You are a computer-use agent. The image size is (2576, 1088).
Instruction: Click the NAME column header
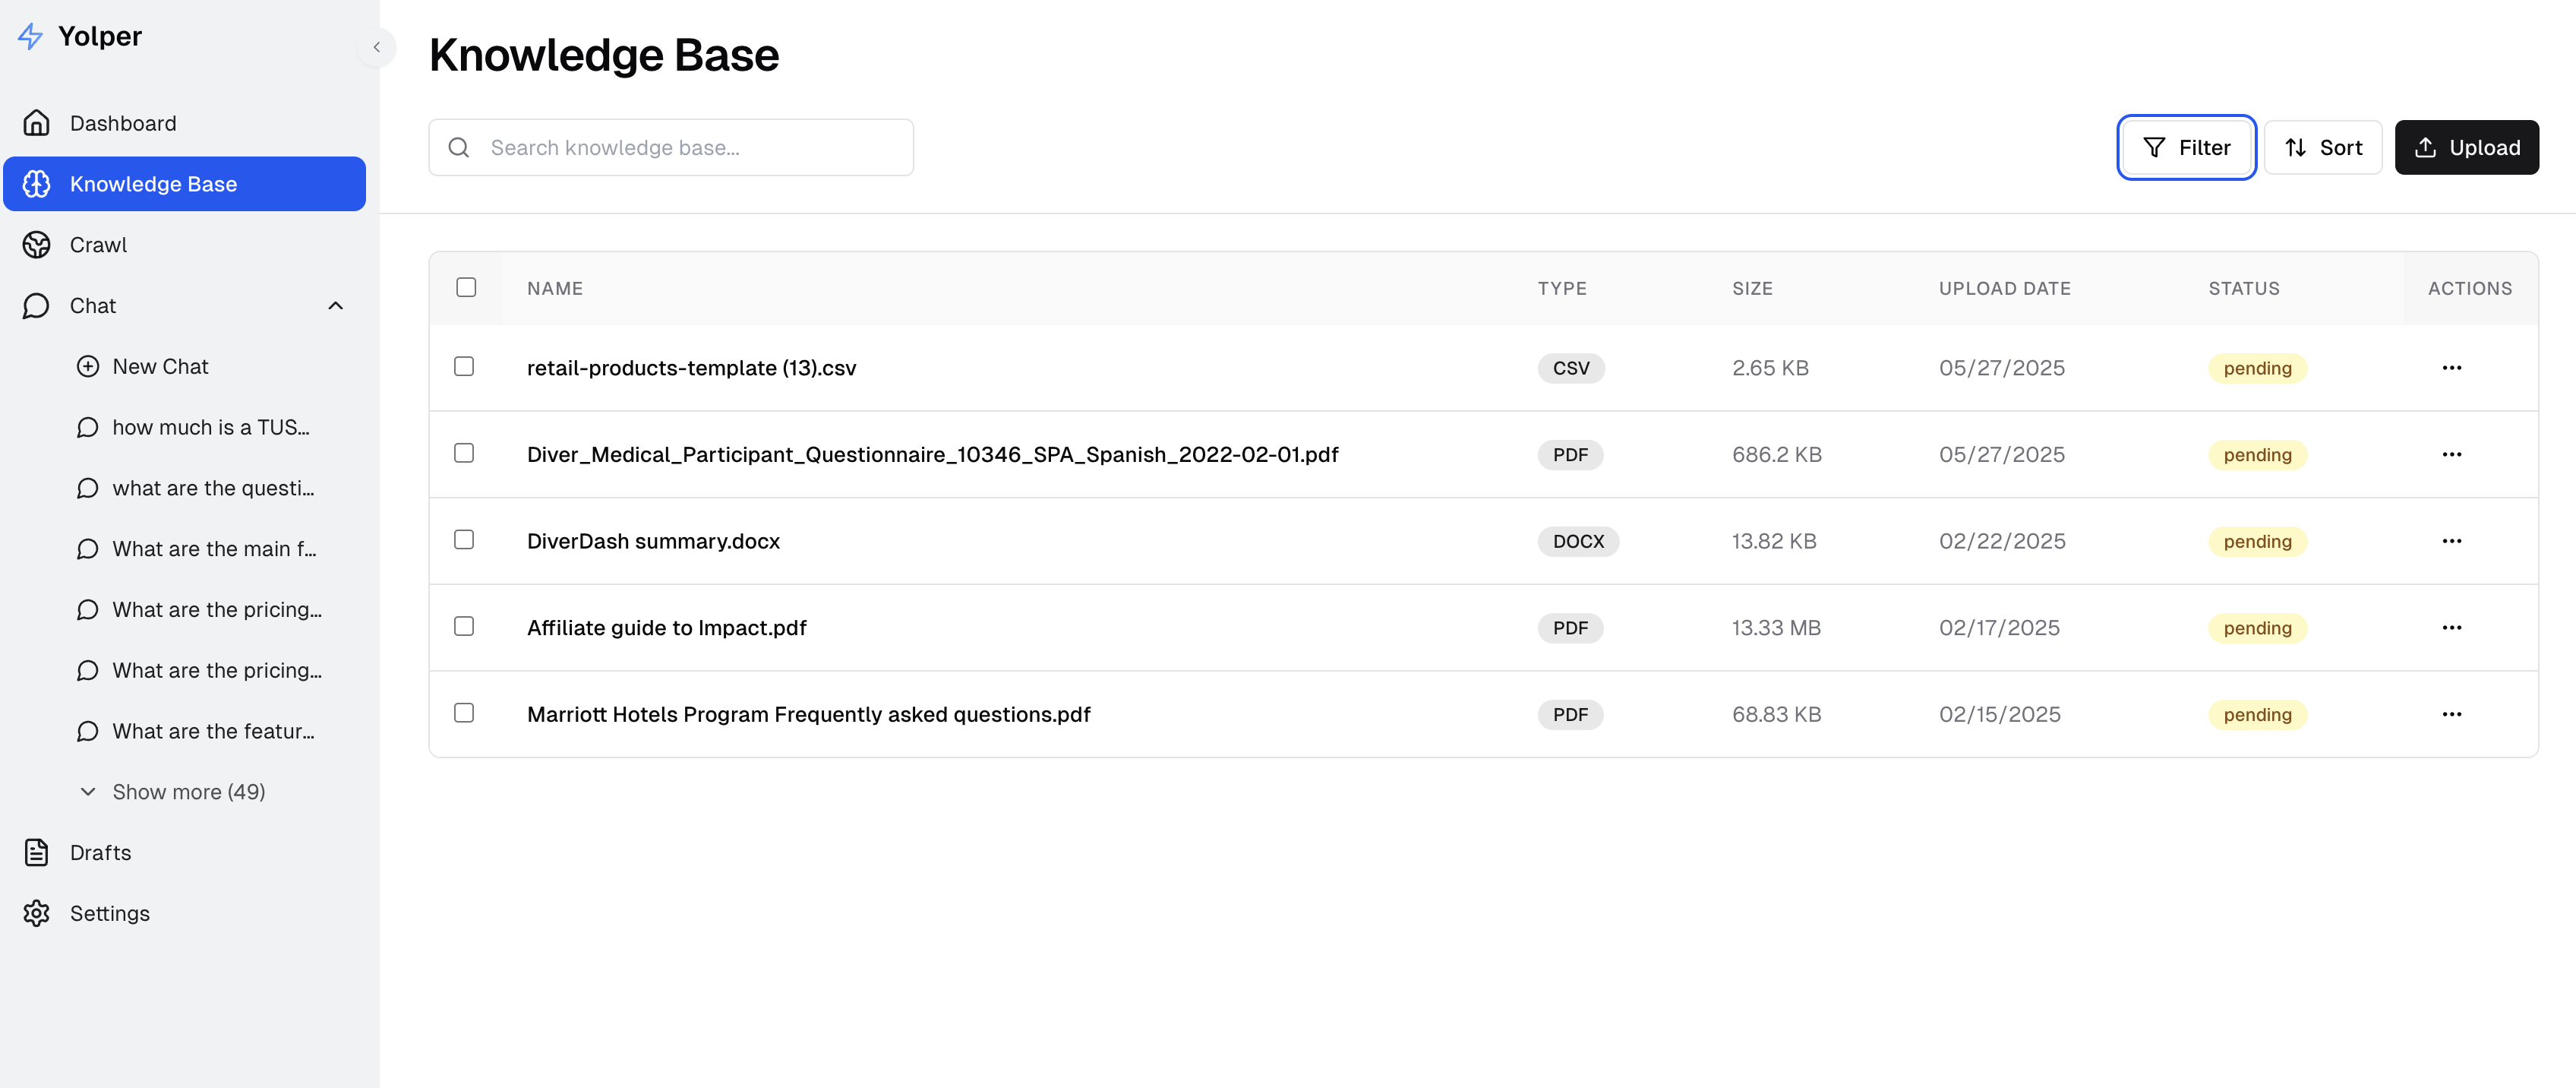pos(555,289)
